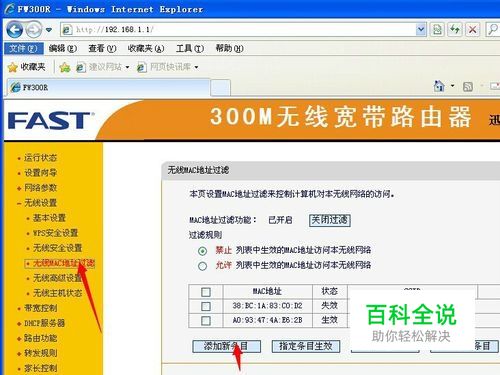This screenshot has height=375, width=500.
Task: Open the 网页快讯库 web slice gallery
Action: [x=164, y=67]
